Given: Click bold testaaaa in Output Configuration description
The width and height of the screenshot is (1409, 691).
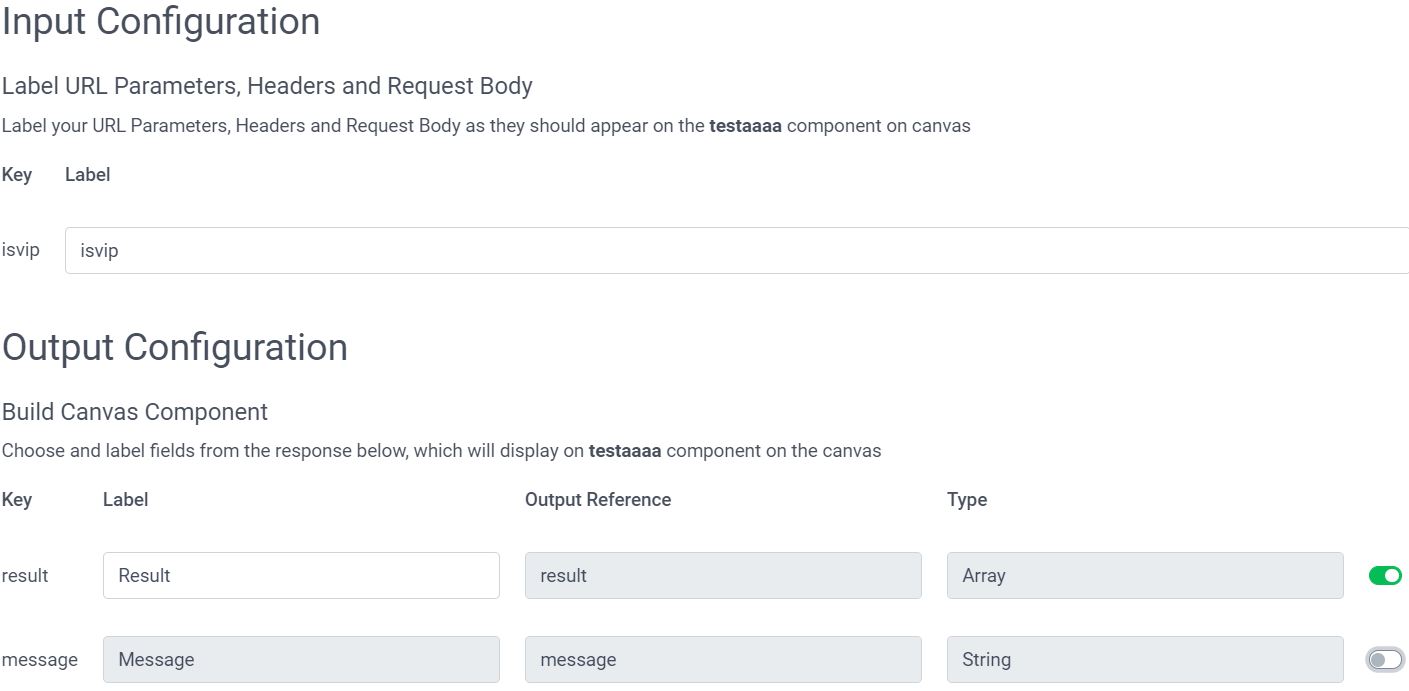Looking at the screenshot, I should click(625, 450).
